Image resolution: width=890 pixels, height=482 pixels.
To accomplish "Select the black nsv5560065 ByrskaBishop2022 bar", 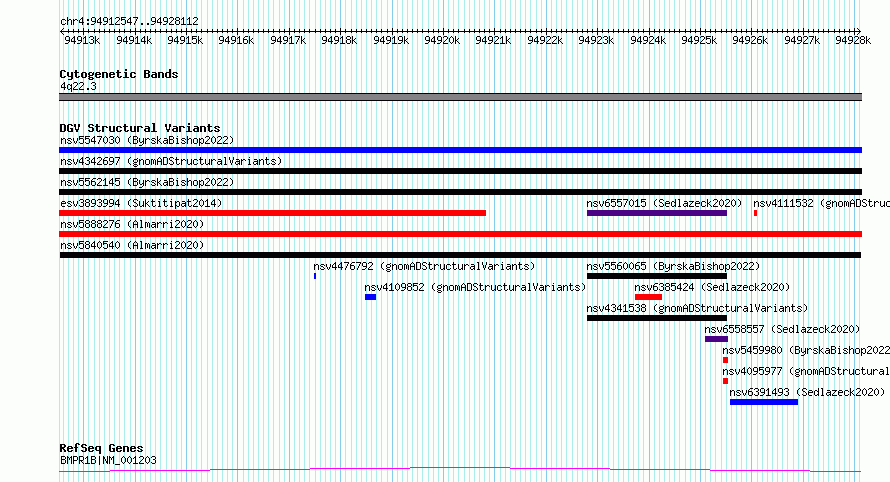I will tap(657, 276).
